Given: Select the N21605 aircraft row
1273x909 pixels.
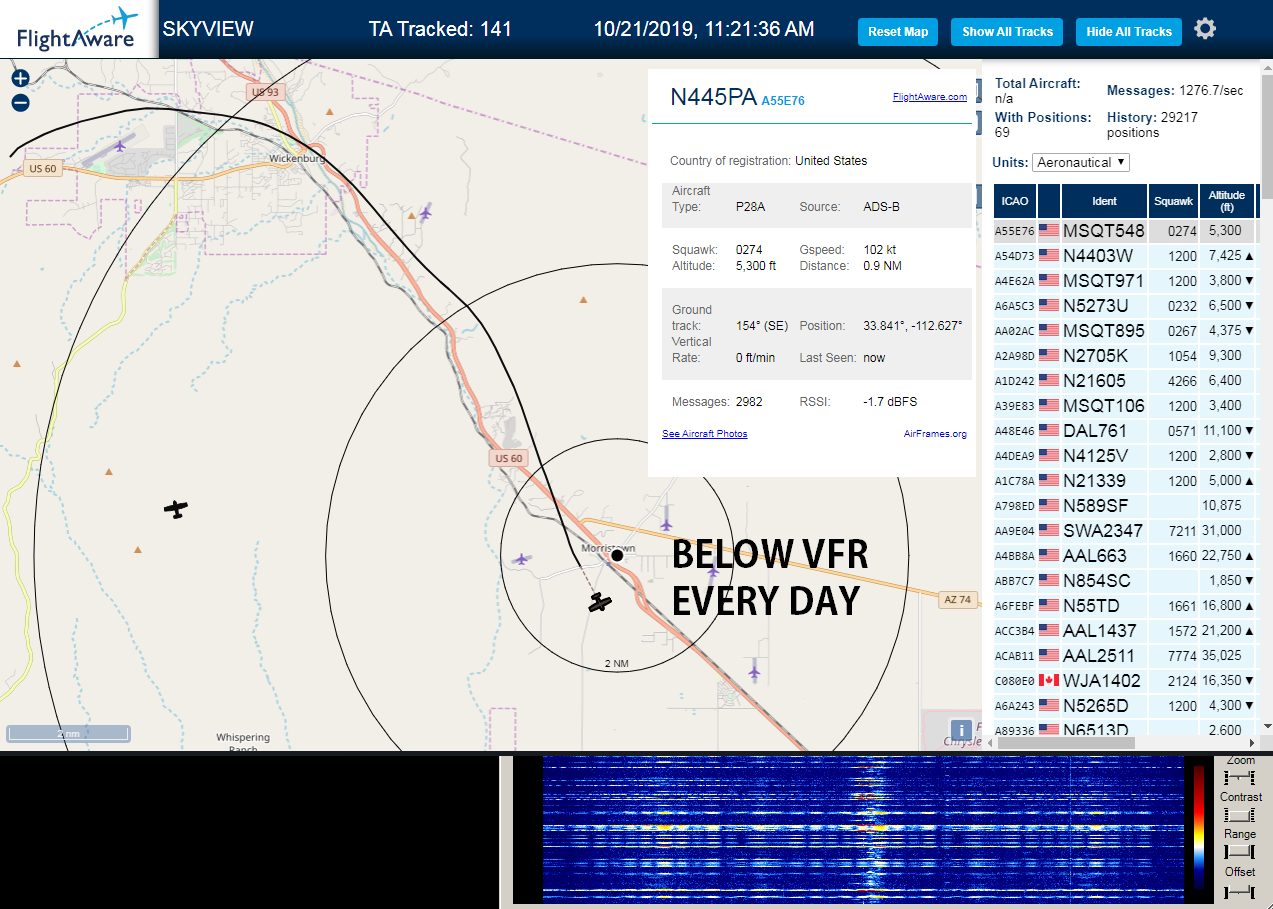Looking at the screenshot, I should (x=1125, y=381).
